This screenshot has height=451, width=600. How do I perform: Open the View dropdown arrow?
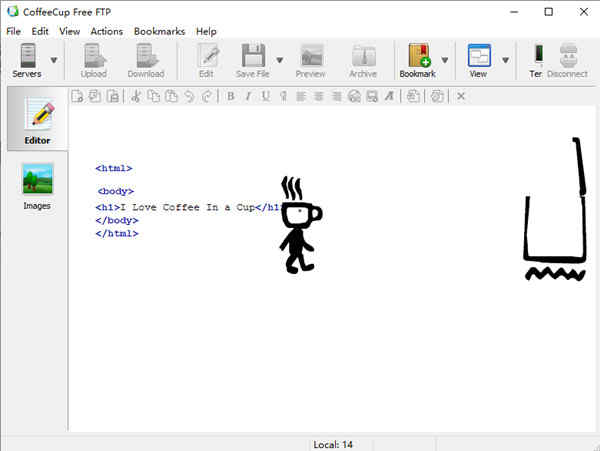505,60
